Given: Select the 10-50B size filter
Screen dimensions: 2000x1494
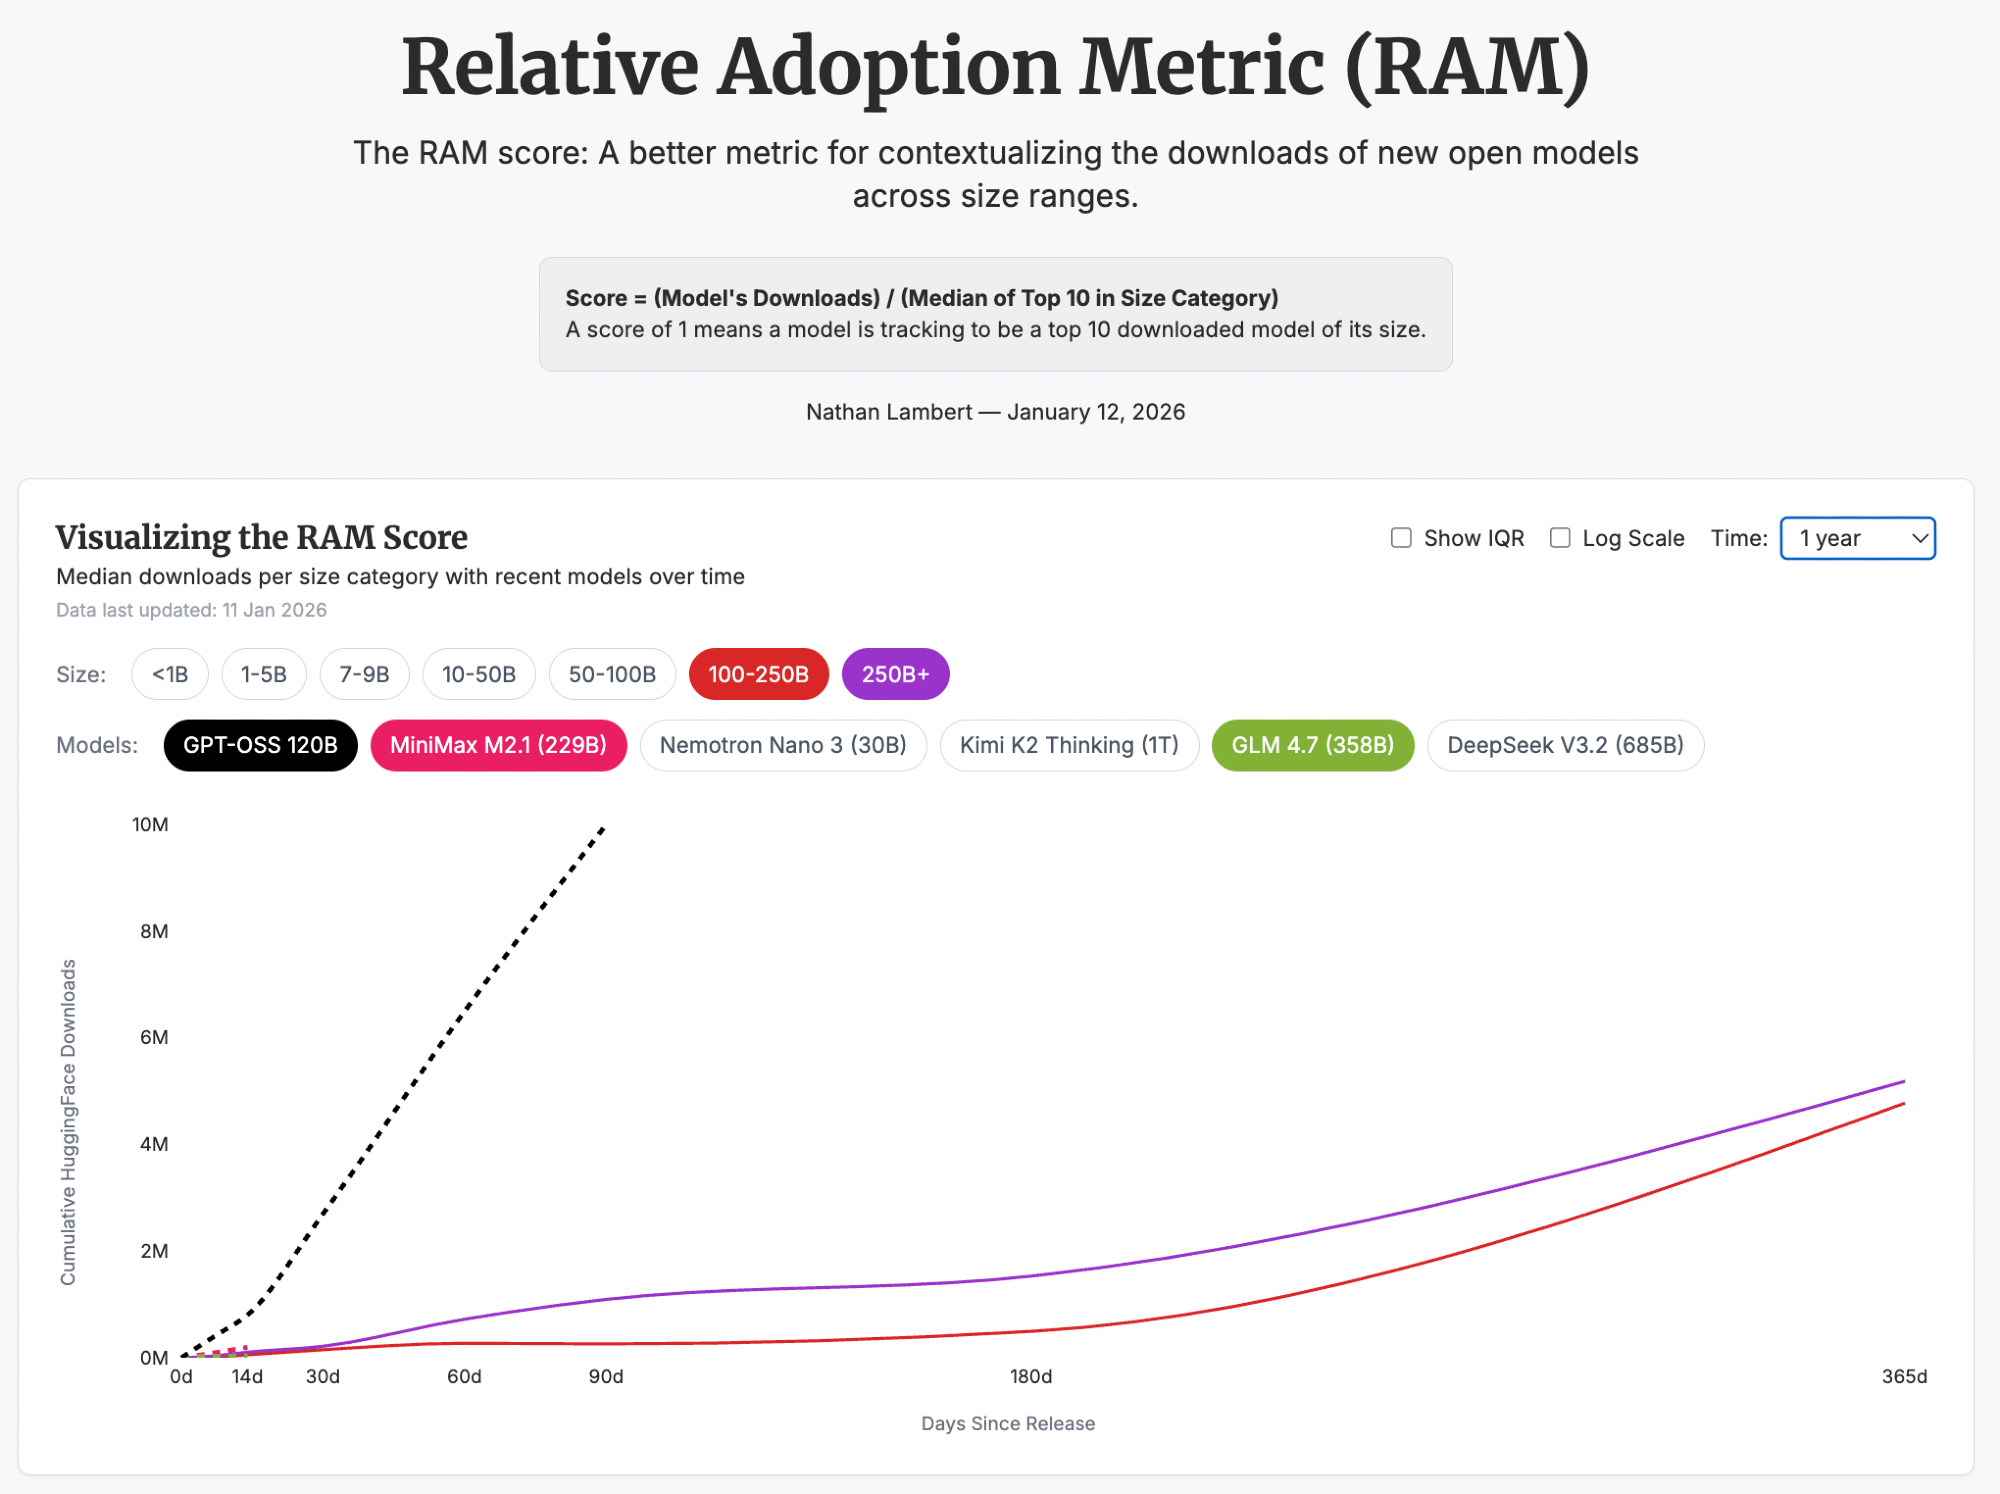Looking at the screenshot, I should (479, 674).
